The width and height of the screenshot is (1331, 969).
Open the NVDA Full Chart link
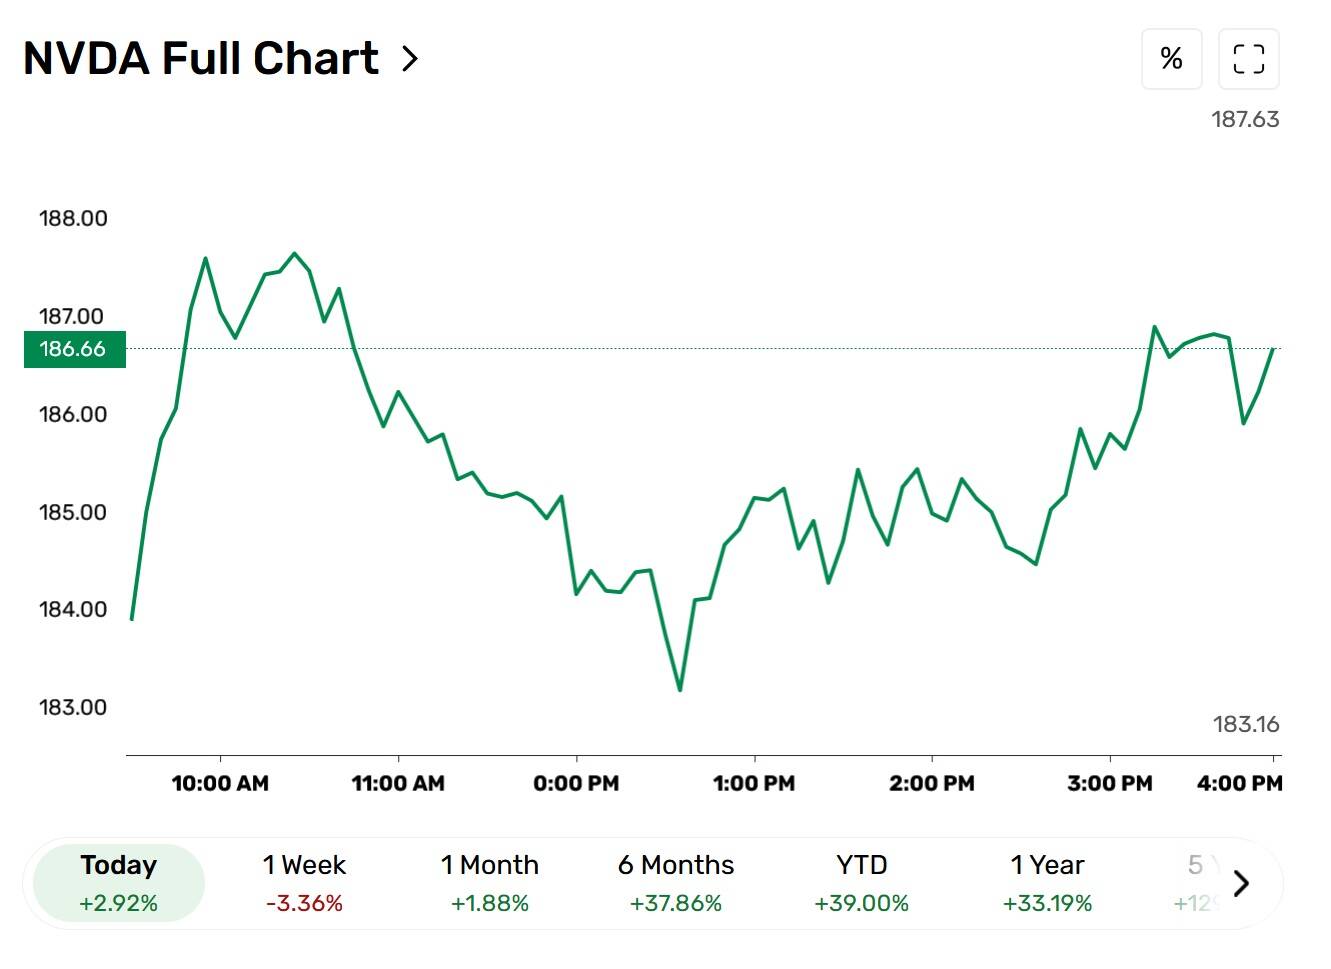201,59
